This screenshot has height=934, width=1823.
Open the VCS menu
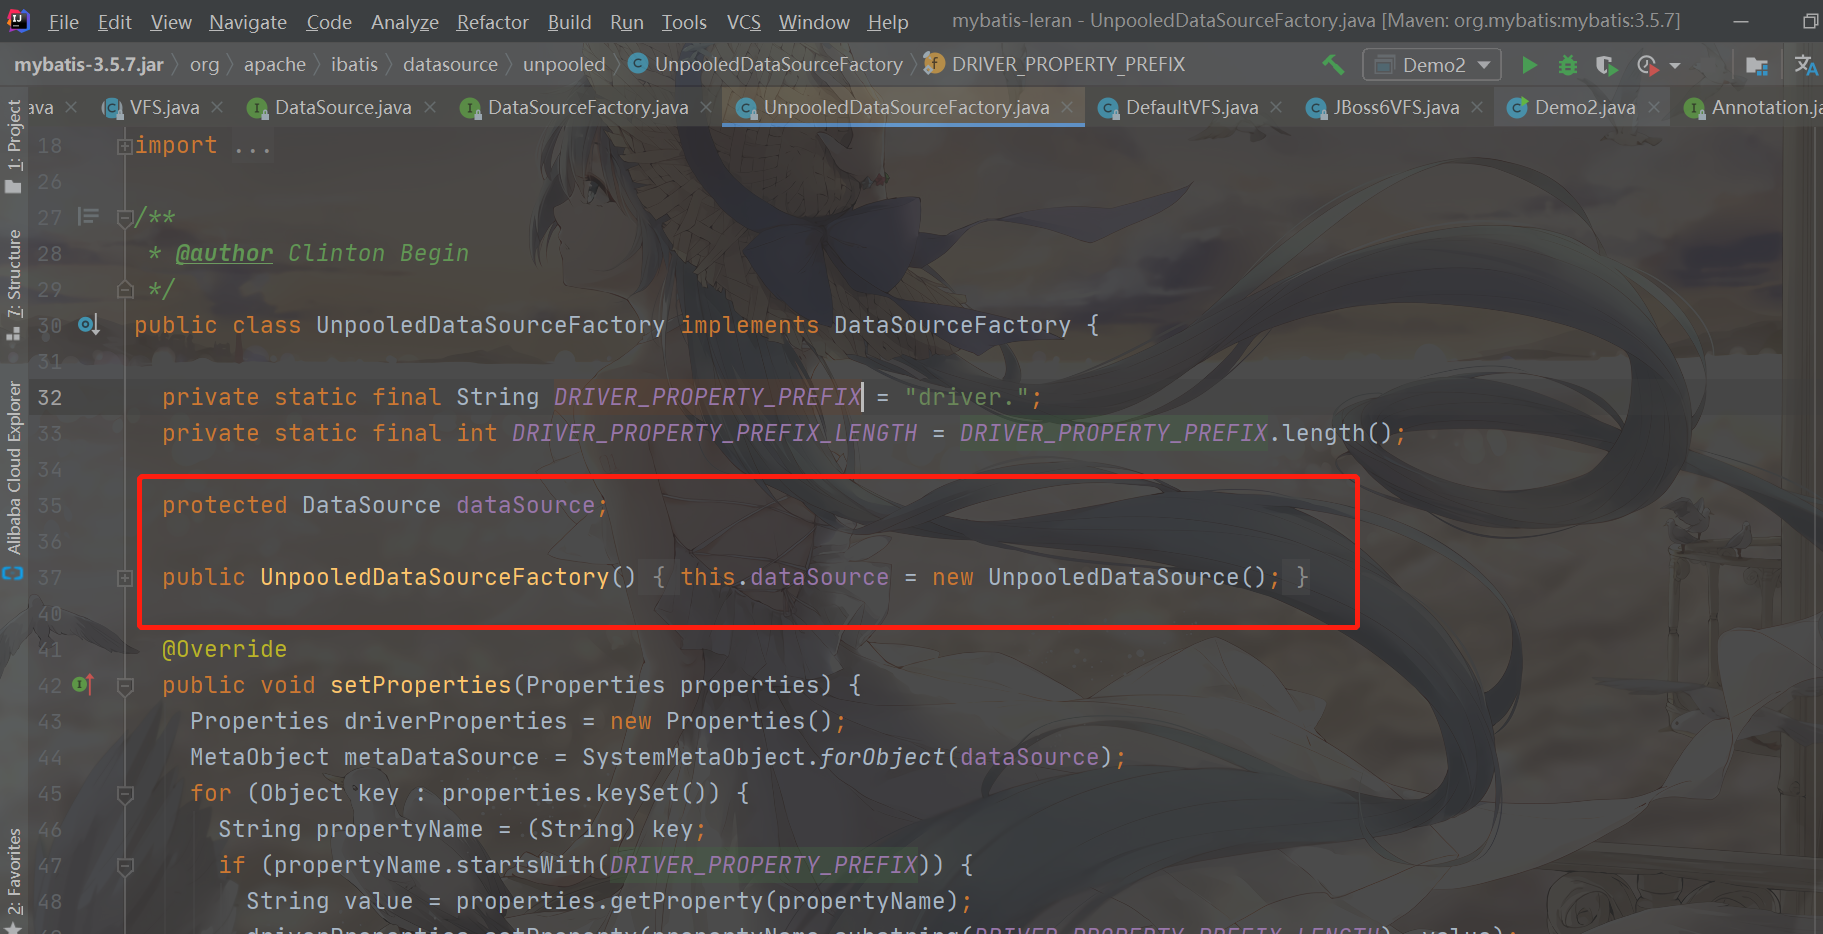point(743,22)
